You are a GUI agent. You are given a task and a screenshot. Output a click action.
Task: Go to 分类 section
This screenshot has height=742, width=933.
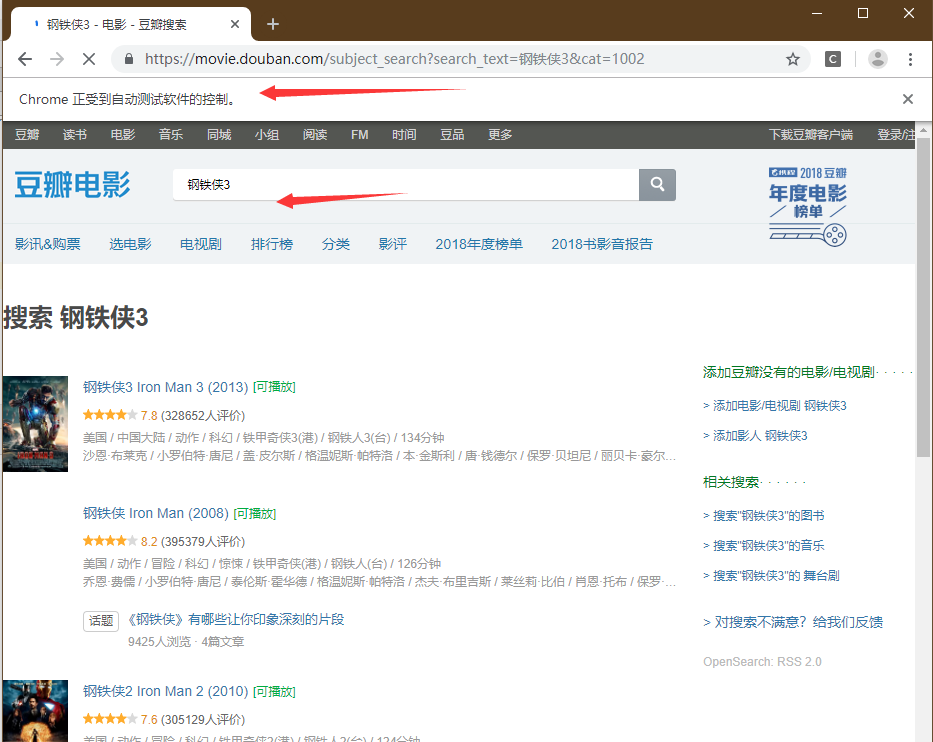pos(336,244)
